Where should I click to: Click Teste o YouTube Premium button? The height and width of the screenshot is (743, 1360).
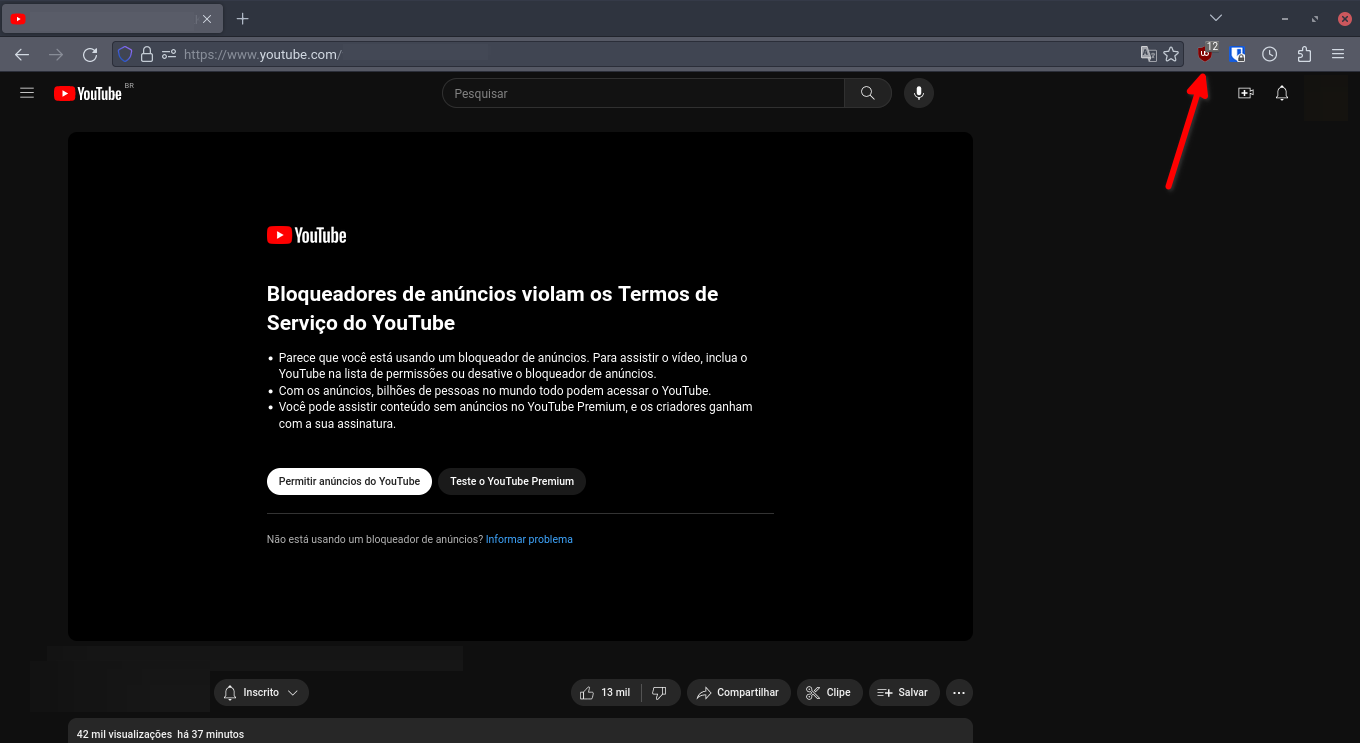click(x=512, y=481)
